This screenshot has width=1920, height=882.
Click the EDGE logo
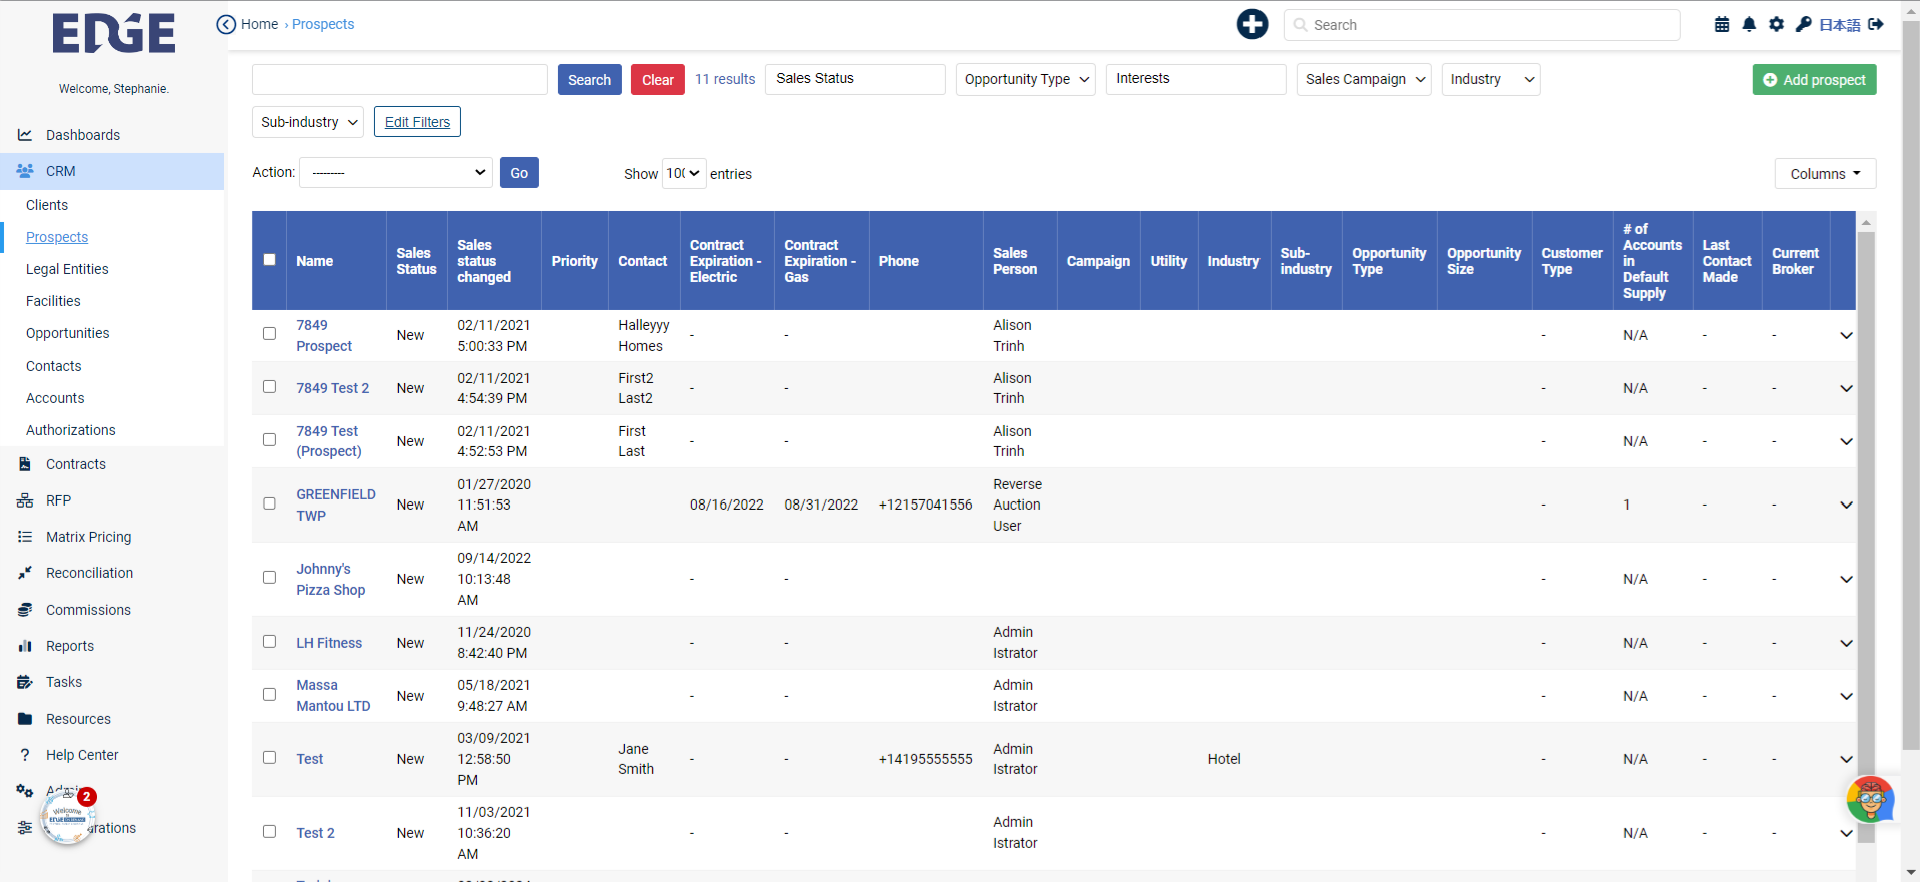tap(114, 34)
